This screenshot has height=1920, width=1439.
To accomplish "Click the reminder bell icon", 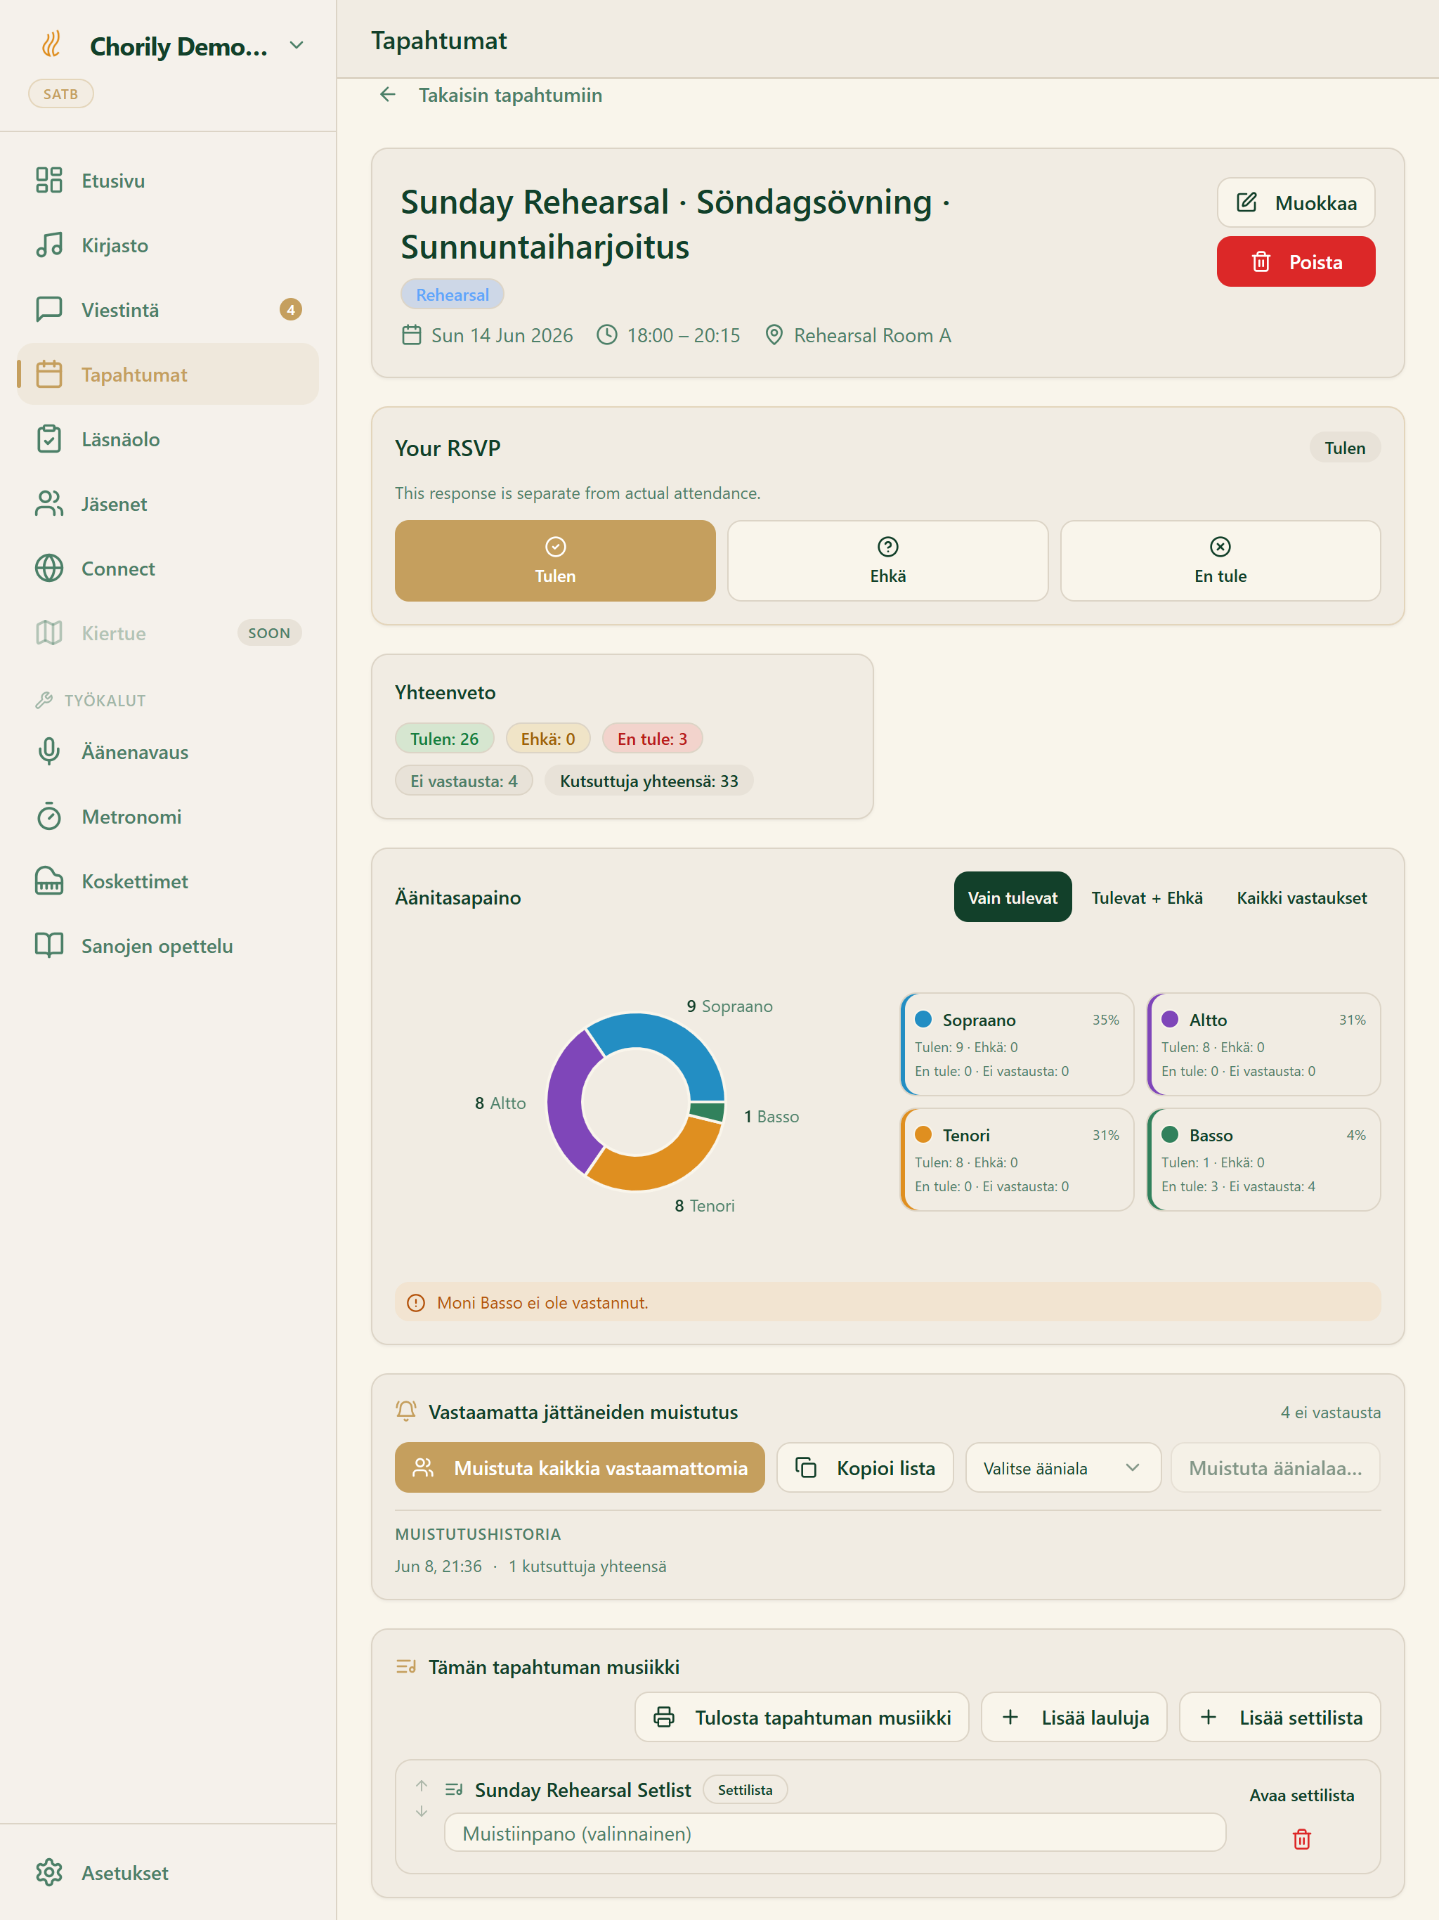I will click(x=406, y=1411).
